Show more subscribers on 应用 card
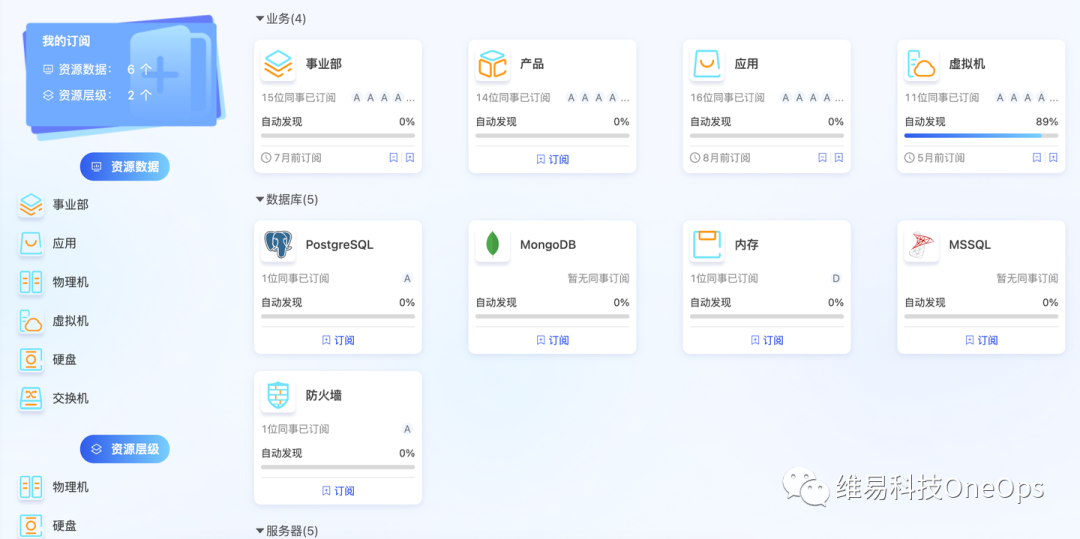The width and height of the screenshot is (1080, 539). point(840,98)
